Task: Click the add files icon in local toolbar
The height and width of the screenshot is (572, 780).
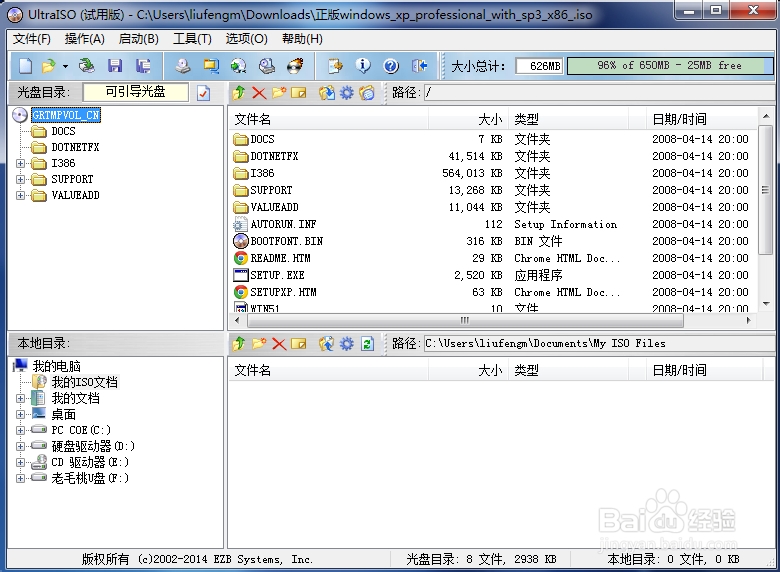Action: (327, 344)
